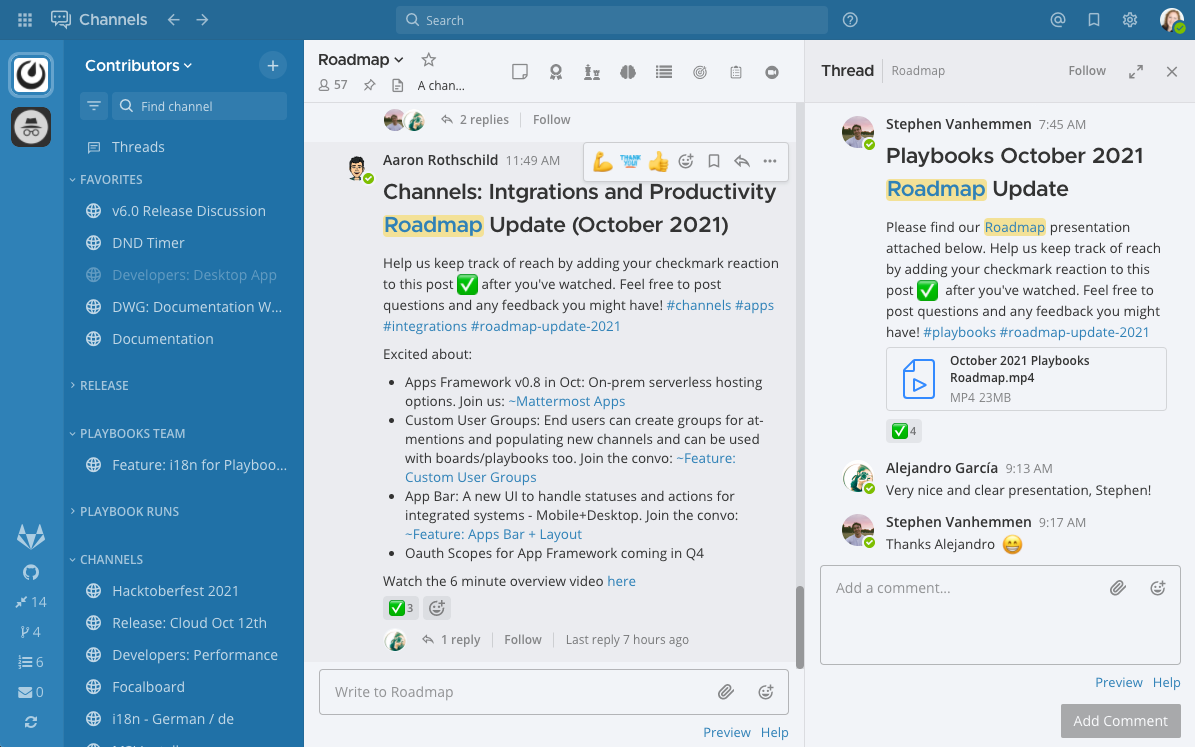Open the Threads view in the sidebar
1195x747 pixels.
138,146
